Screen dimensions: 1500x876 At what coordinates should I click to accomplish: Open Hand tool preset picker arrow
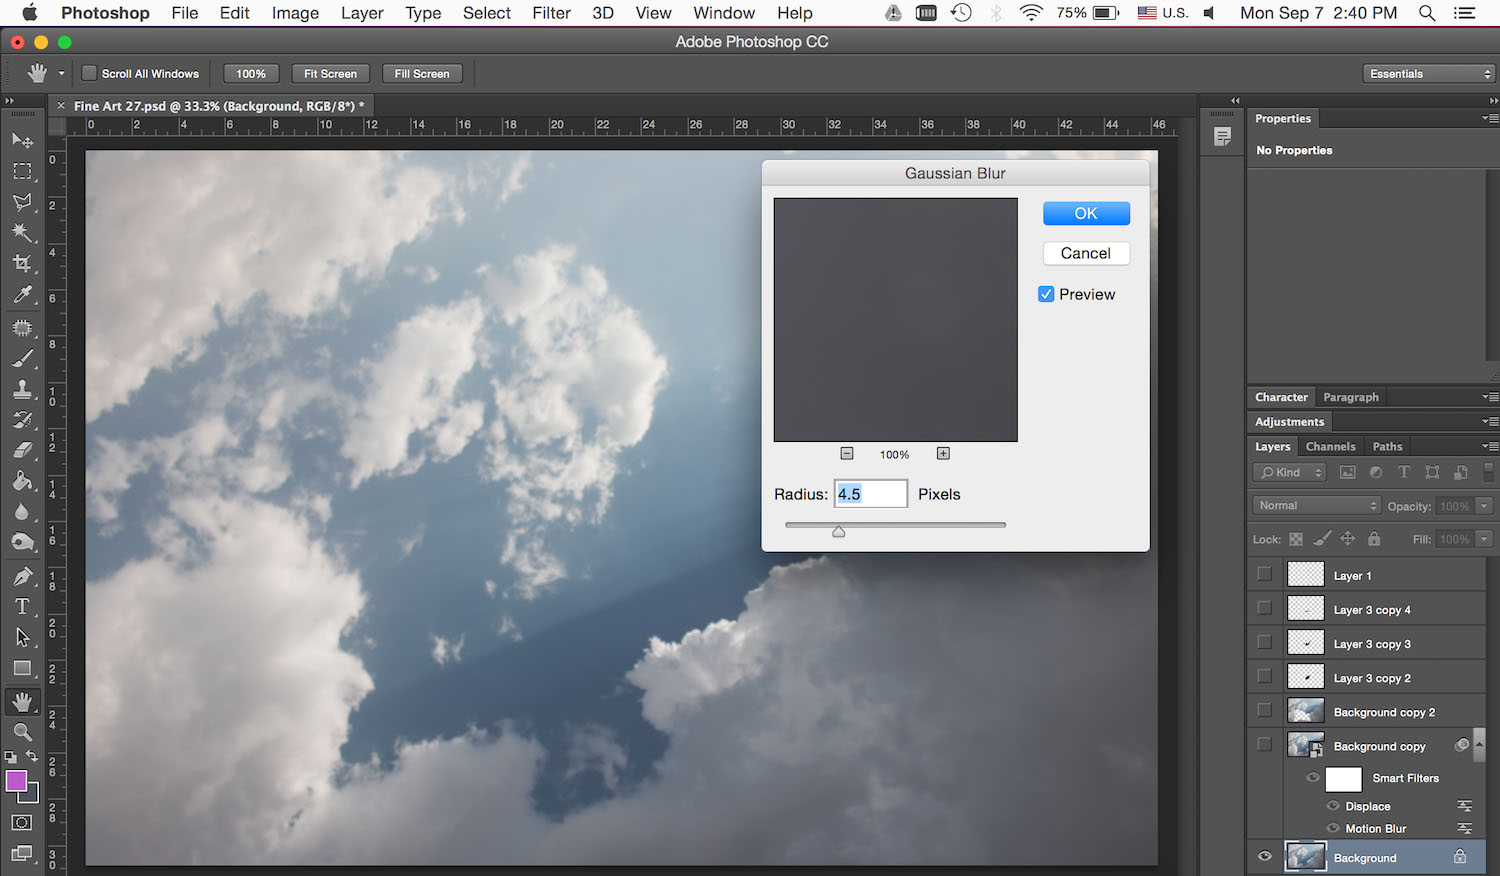[x=61, y=74]
